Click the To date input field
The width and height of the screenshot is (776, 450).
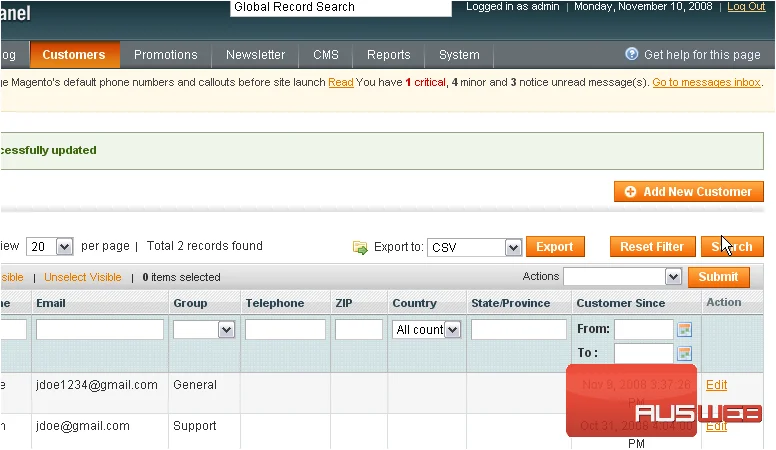pyautogui.click(x=644, y=353)
